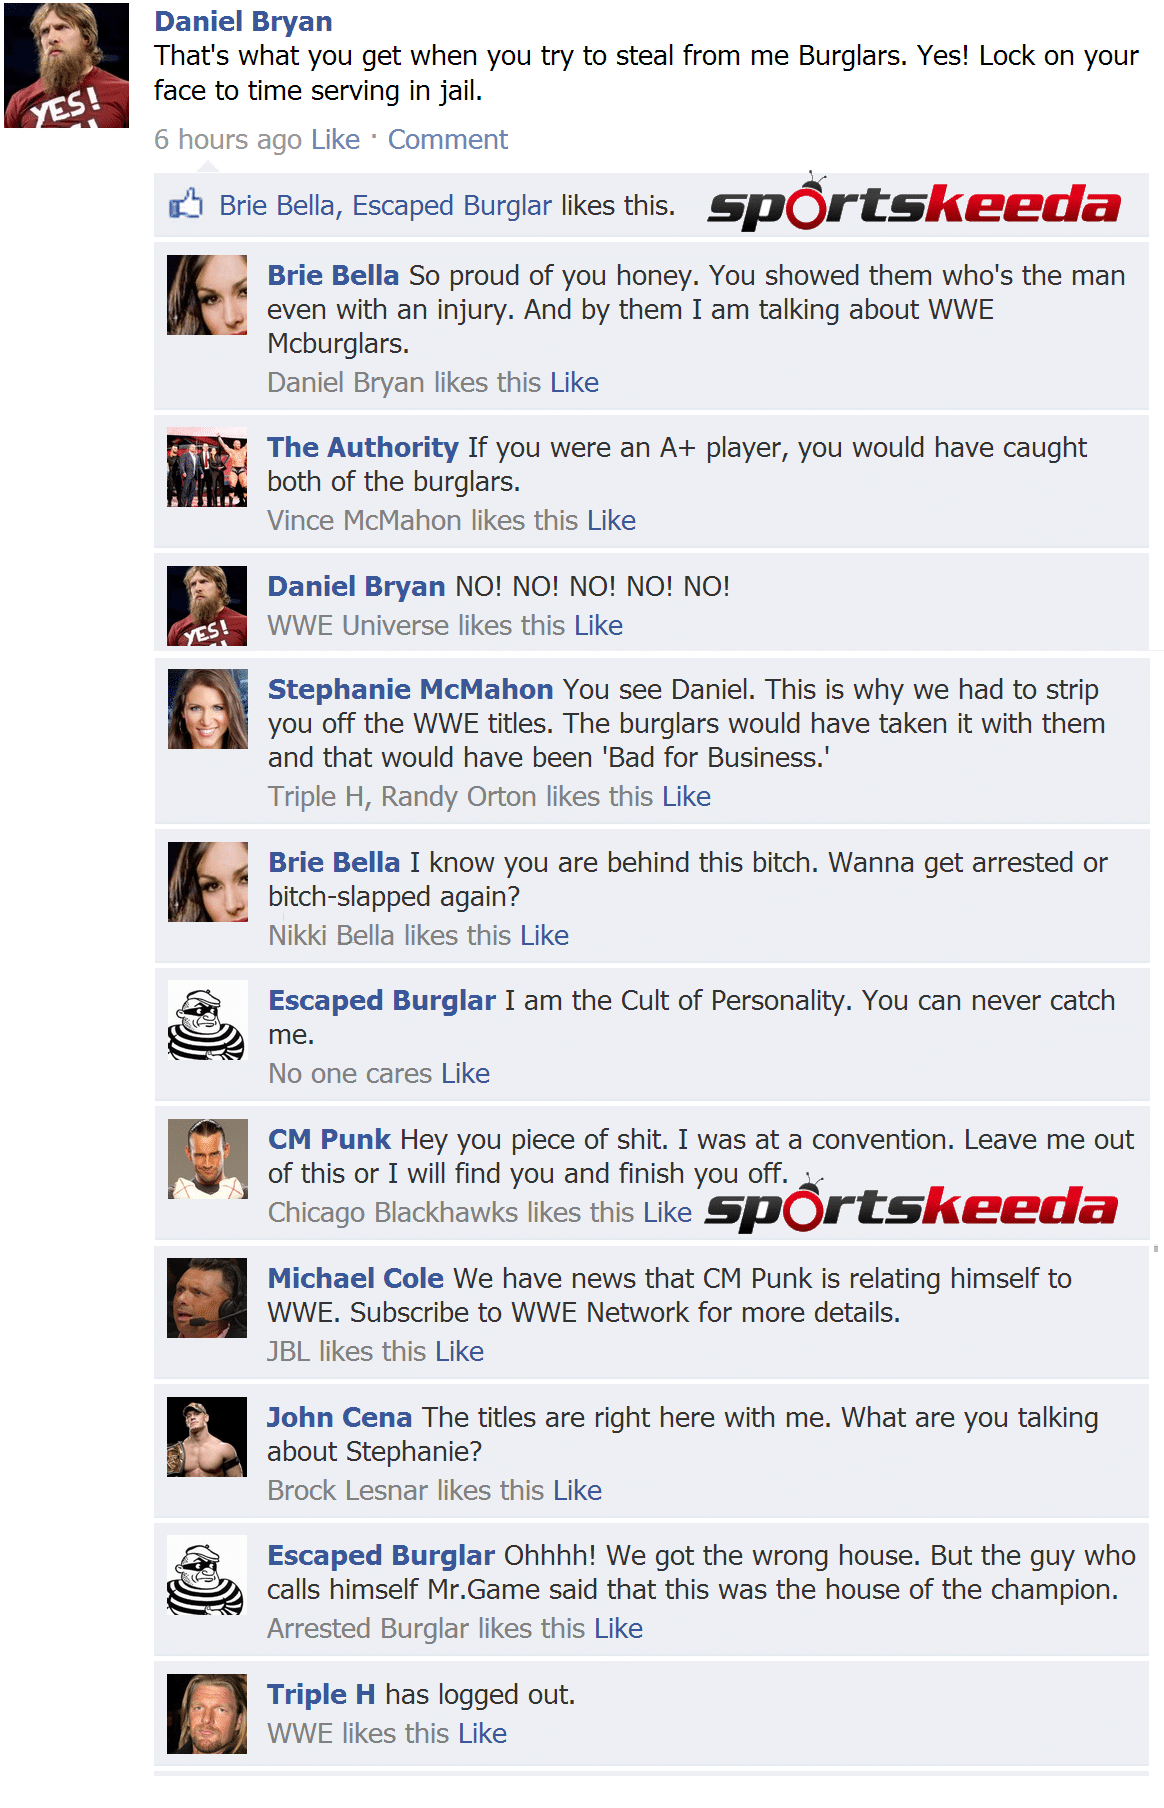Like The Authority's comment
Viewport: 1164px width, 1808px height.
pos(611,520)
